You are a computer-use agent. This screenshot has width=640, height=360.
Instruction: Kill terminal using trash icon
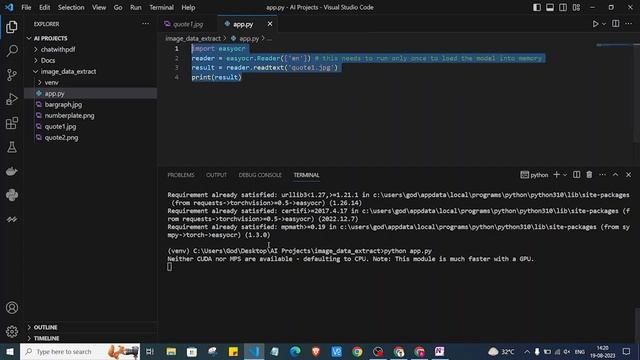click(x=589, y=175)
